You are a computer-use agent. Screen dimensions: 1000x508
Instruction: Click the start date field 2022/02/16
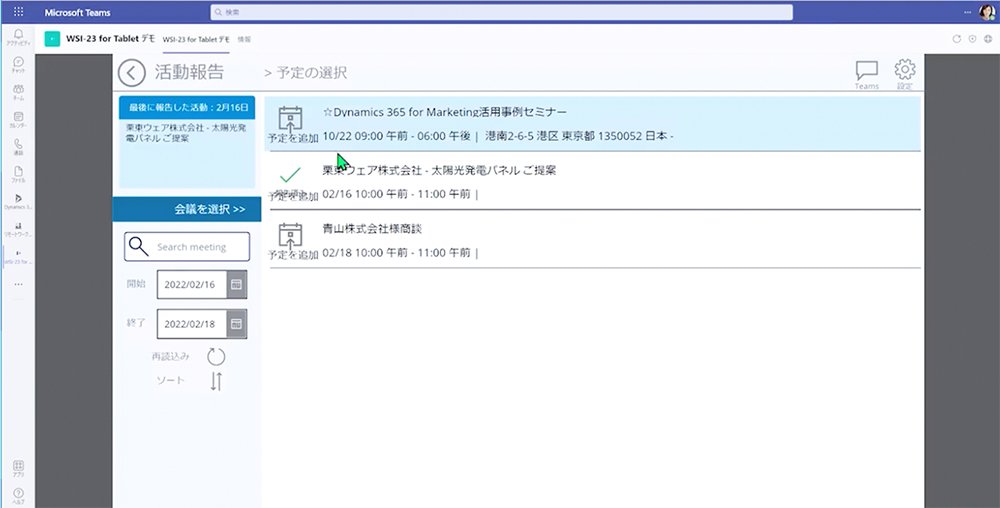[x=192, y=284]
